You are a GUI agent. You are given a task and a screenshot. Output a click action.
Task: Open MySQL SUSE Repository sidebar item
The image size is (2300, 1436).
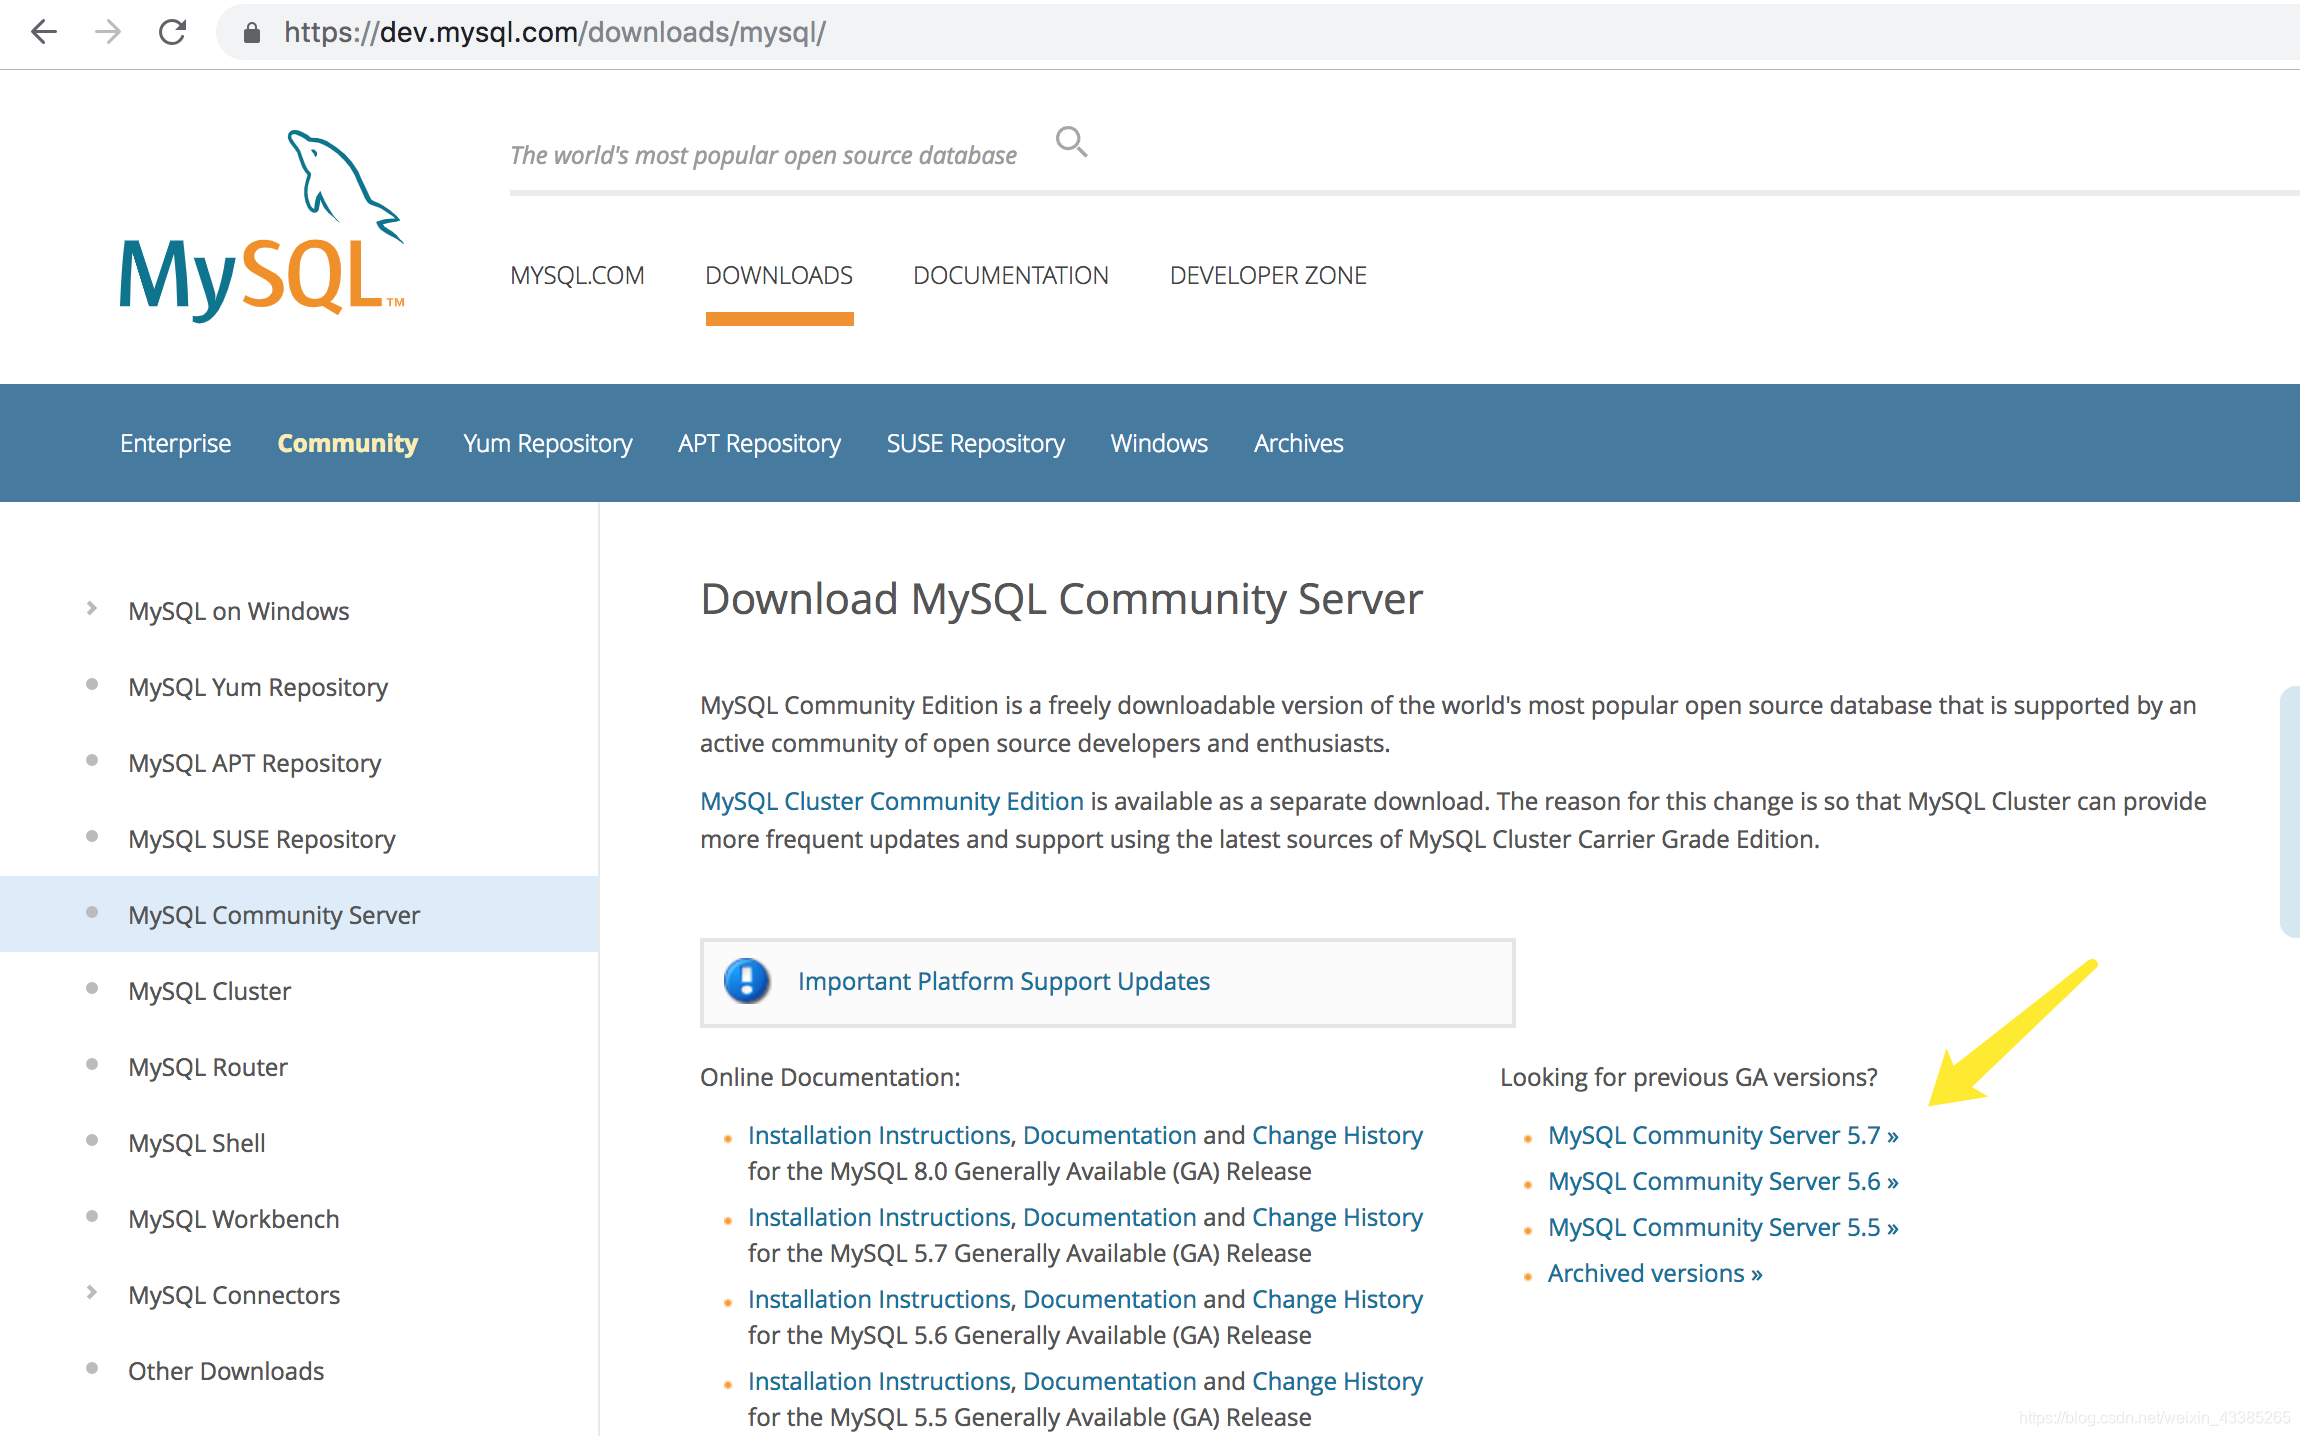(261, 839)
